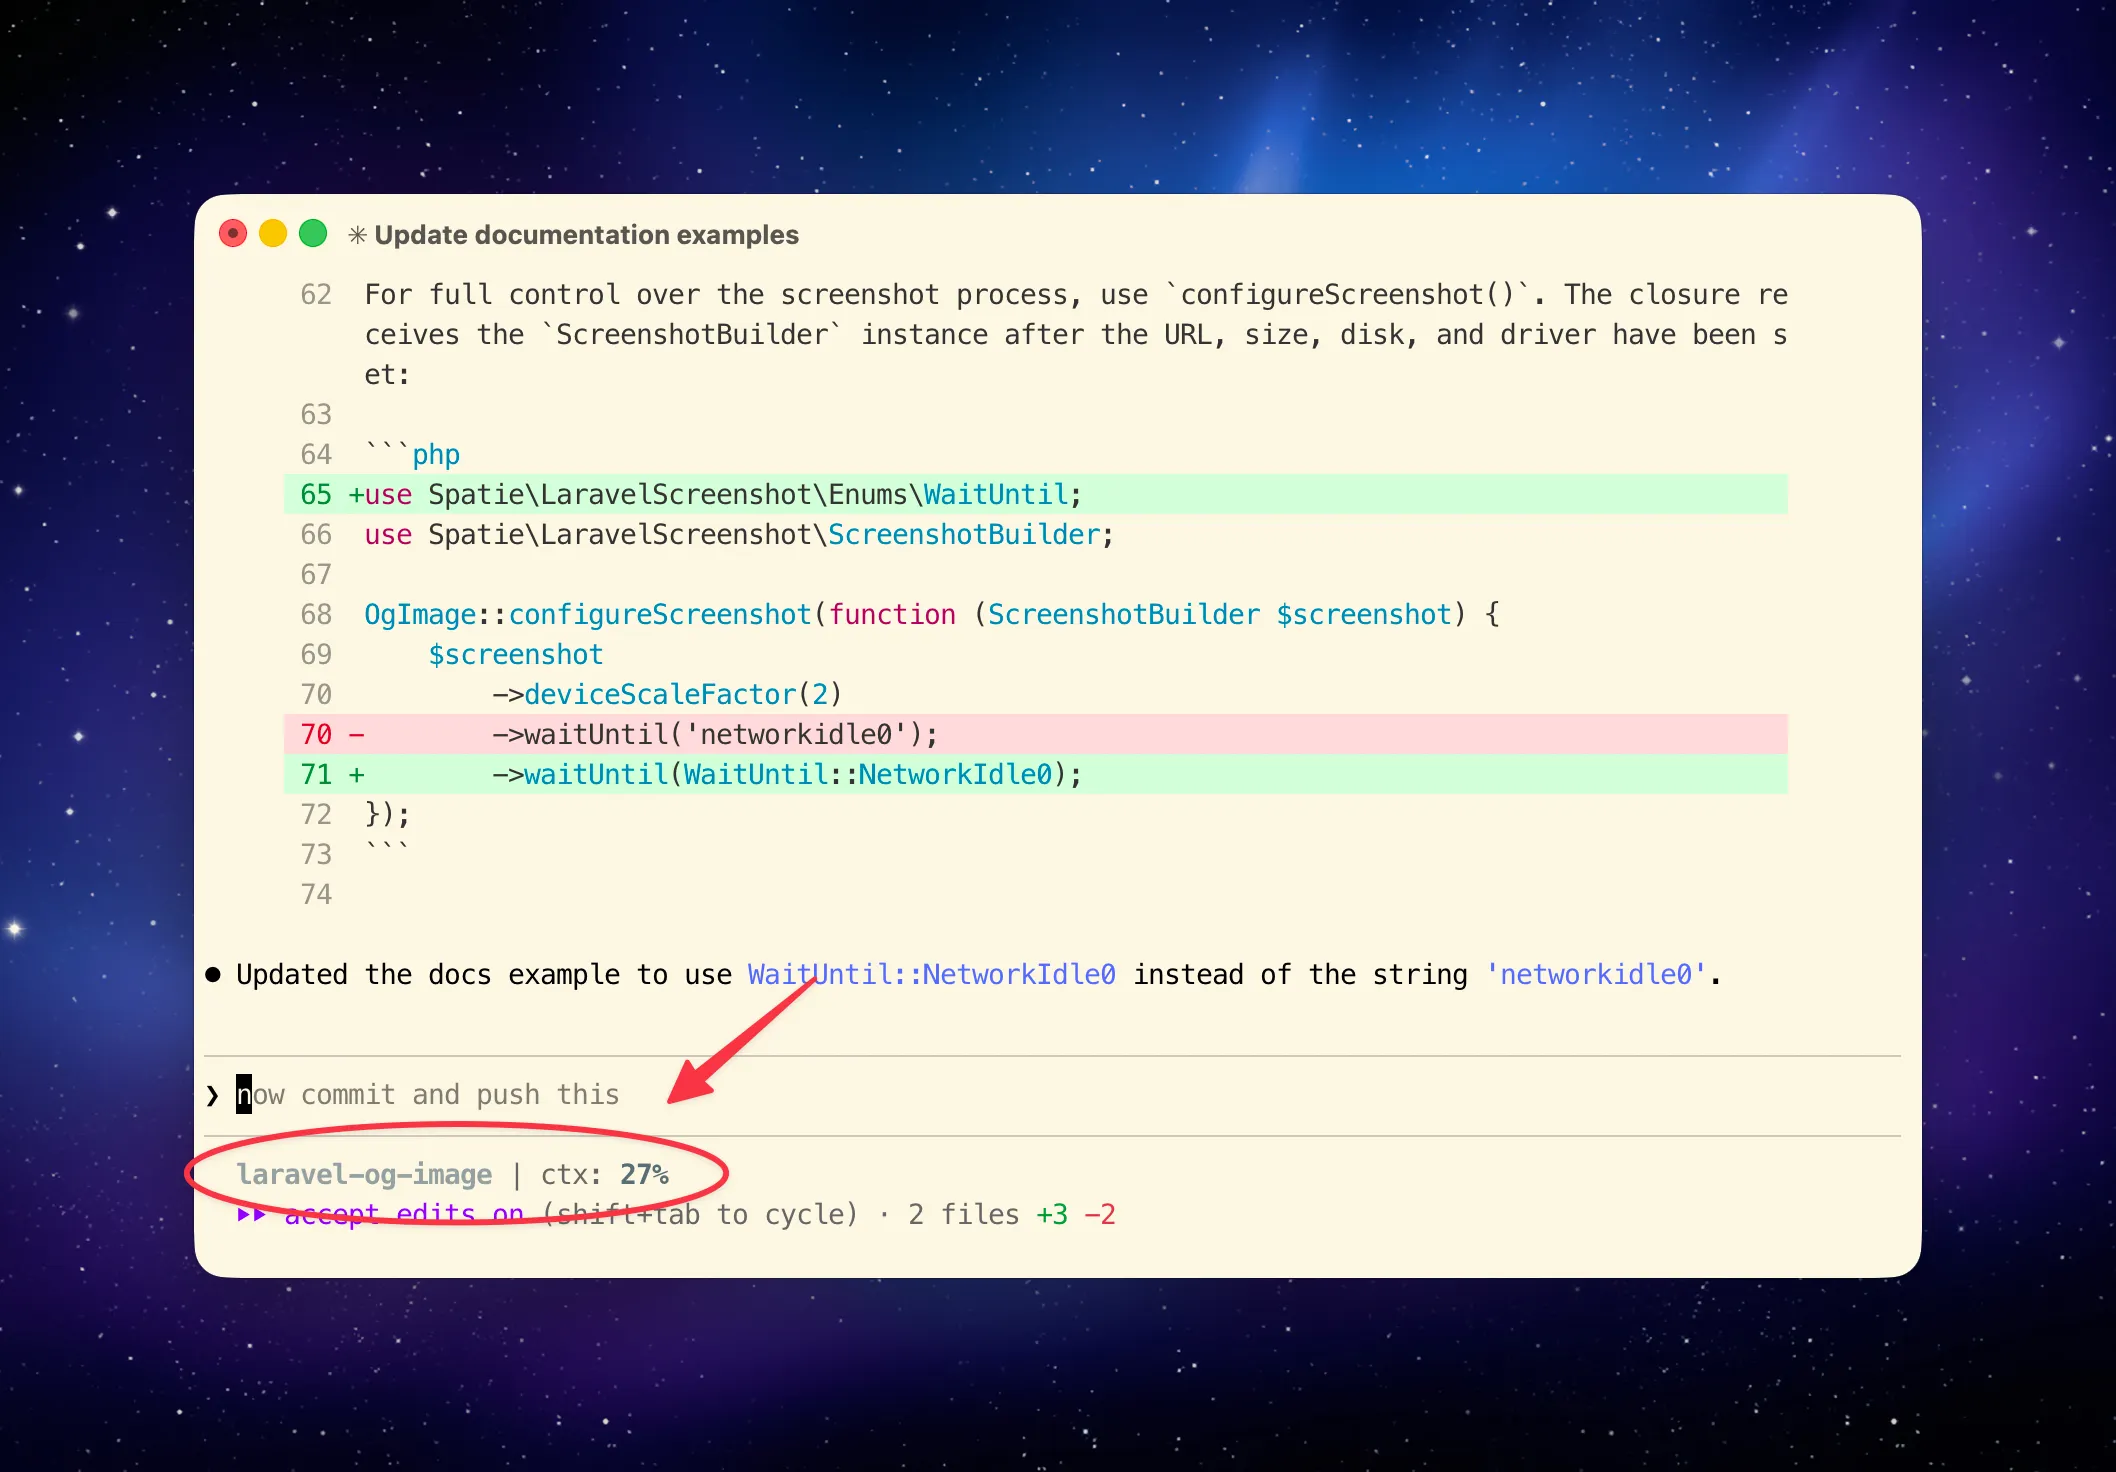Screen dimensions: 2116x1472
Task: Click the '2 files +3 -2' change summary
Action: (1011, 1214)
